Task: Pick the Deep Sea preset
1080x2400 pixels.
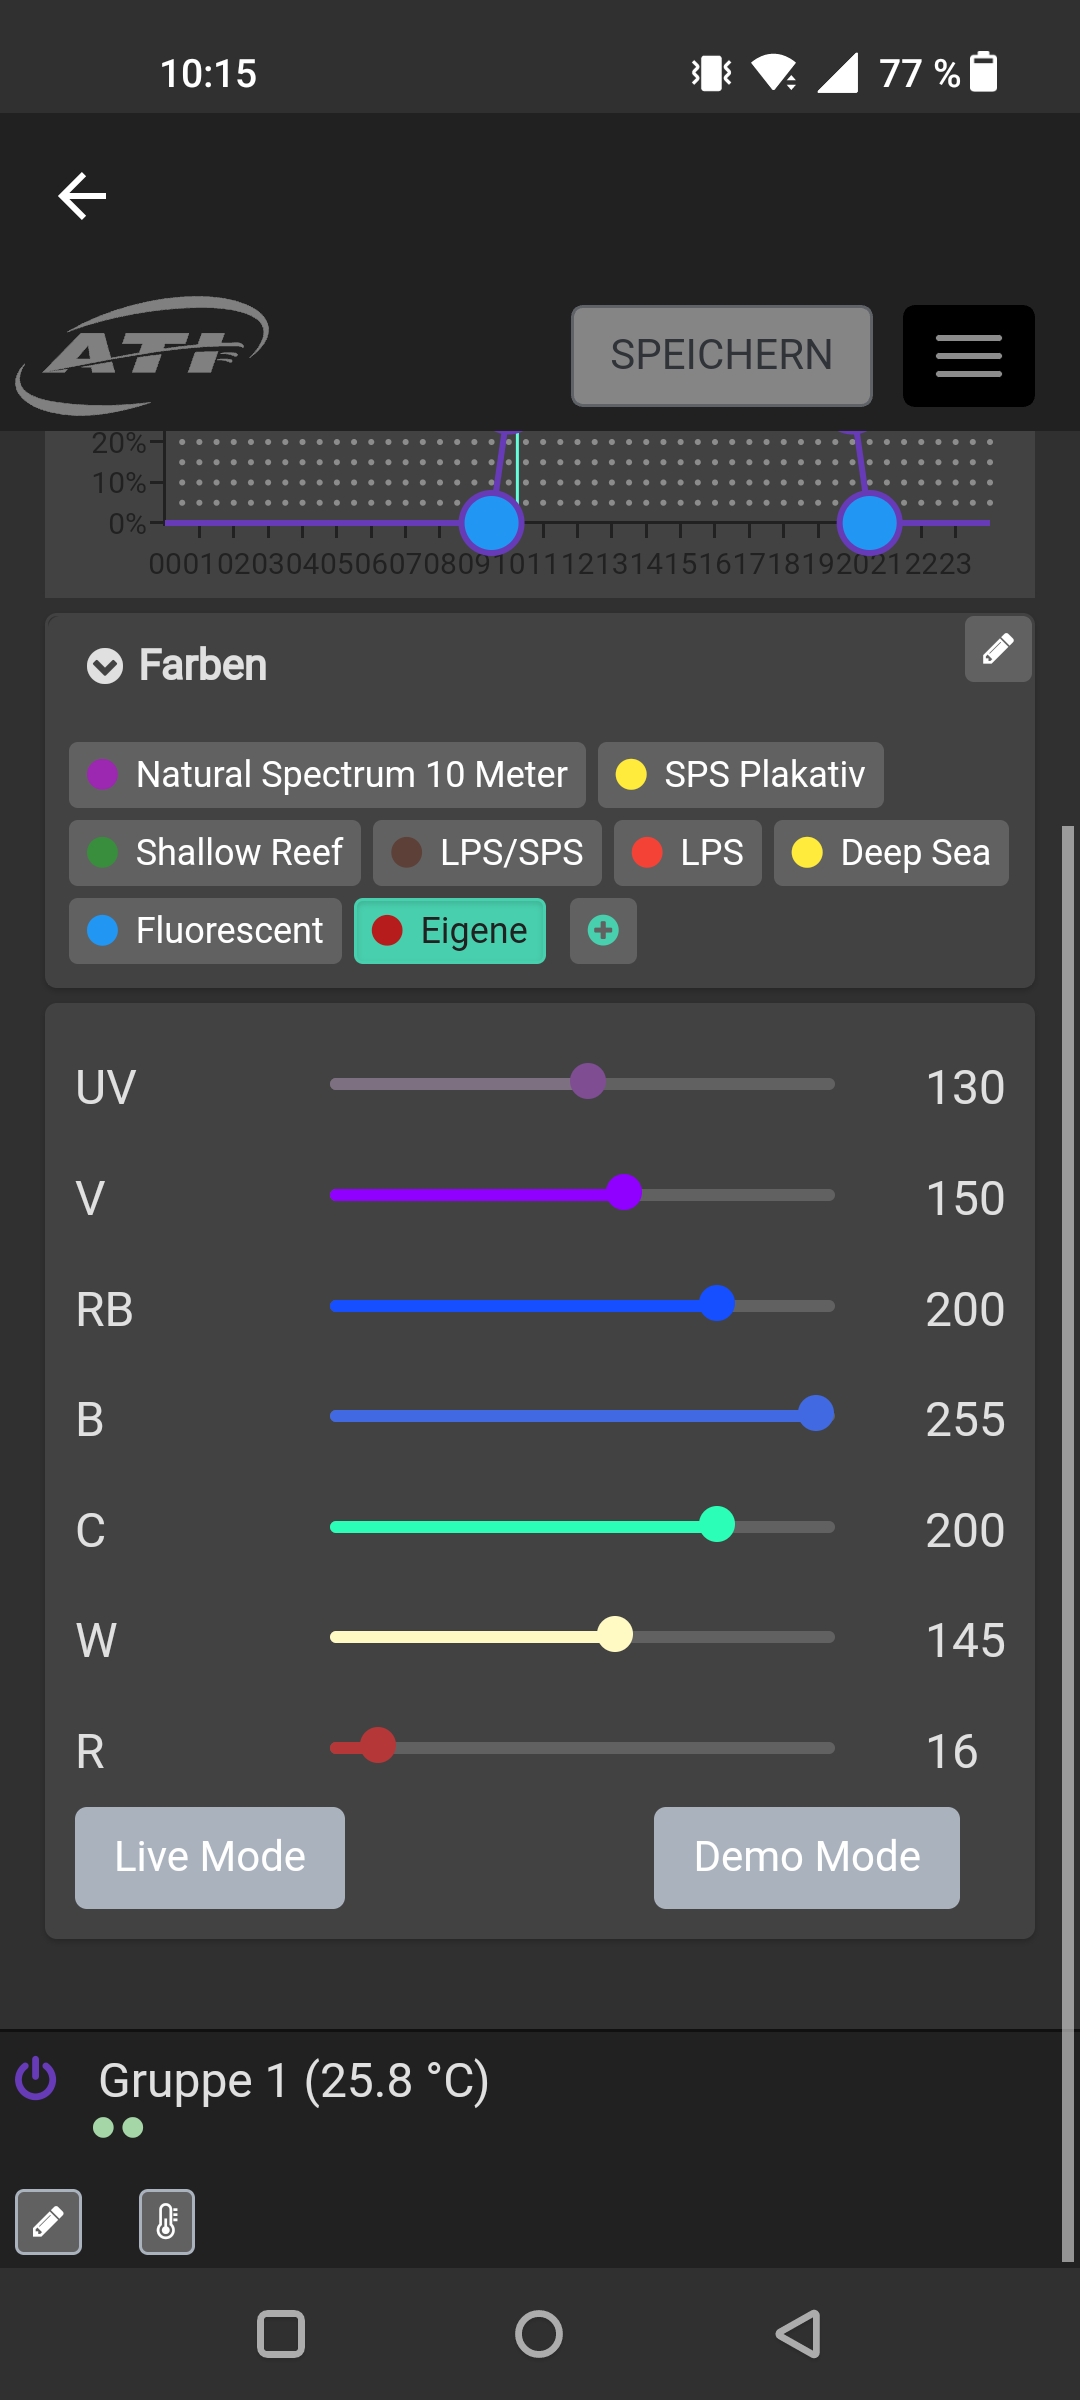Action: [891, 853]
